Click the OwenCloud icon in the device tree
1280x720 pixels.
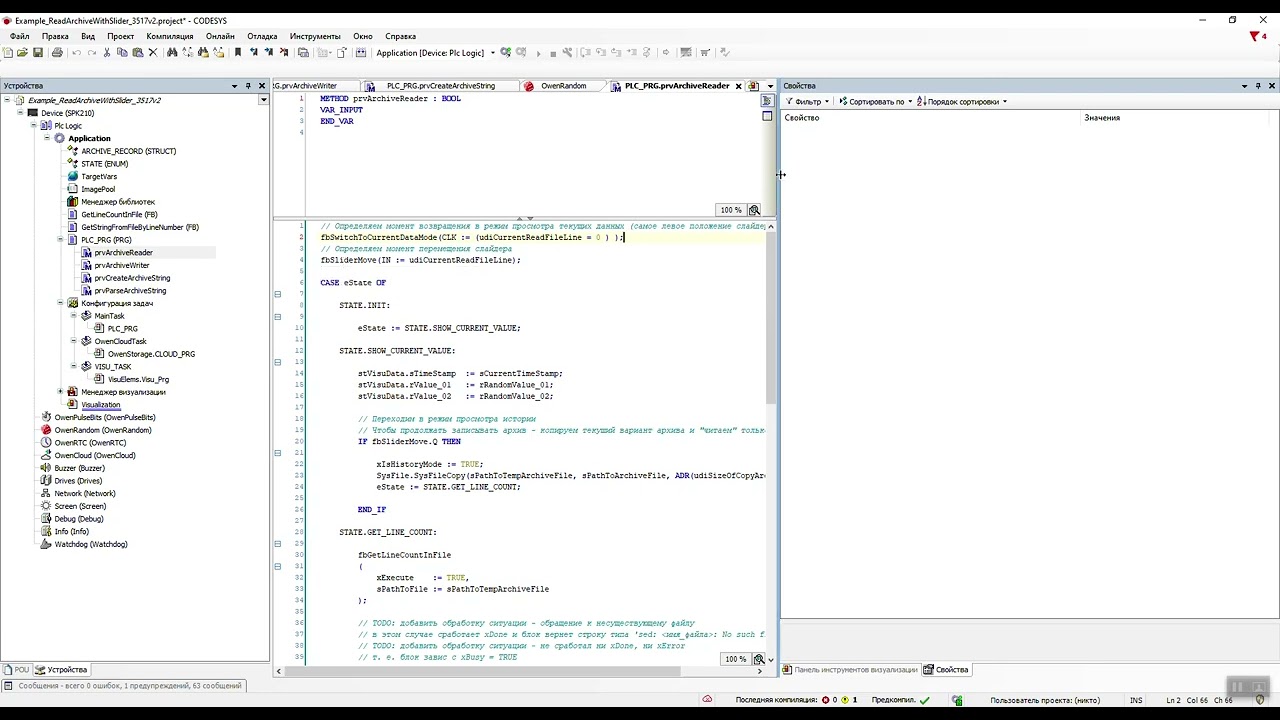(x=46, y=455)
